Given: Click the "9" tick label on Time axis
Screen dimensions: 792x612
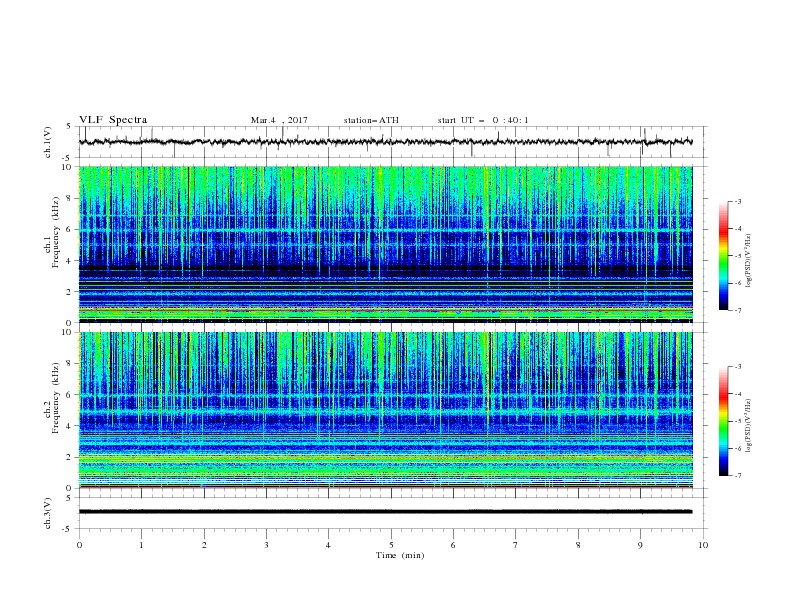Looking at the screenshot, I should 640,545.
